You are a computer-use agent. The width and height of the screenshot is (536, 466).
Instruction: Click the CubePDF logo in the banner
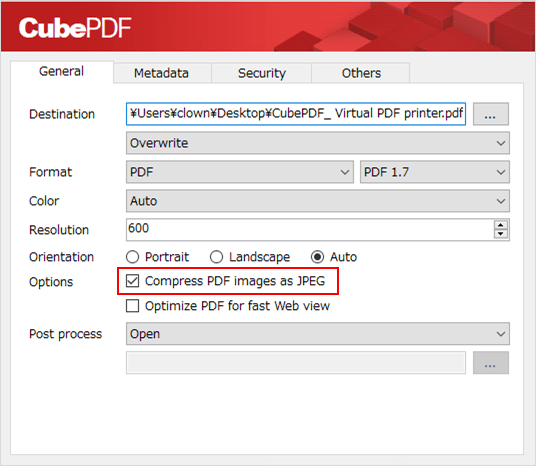coord(75,28)
